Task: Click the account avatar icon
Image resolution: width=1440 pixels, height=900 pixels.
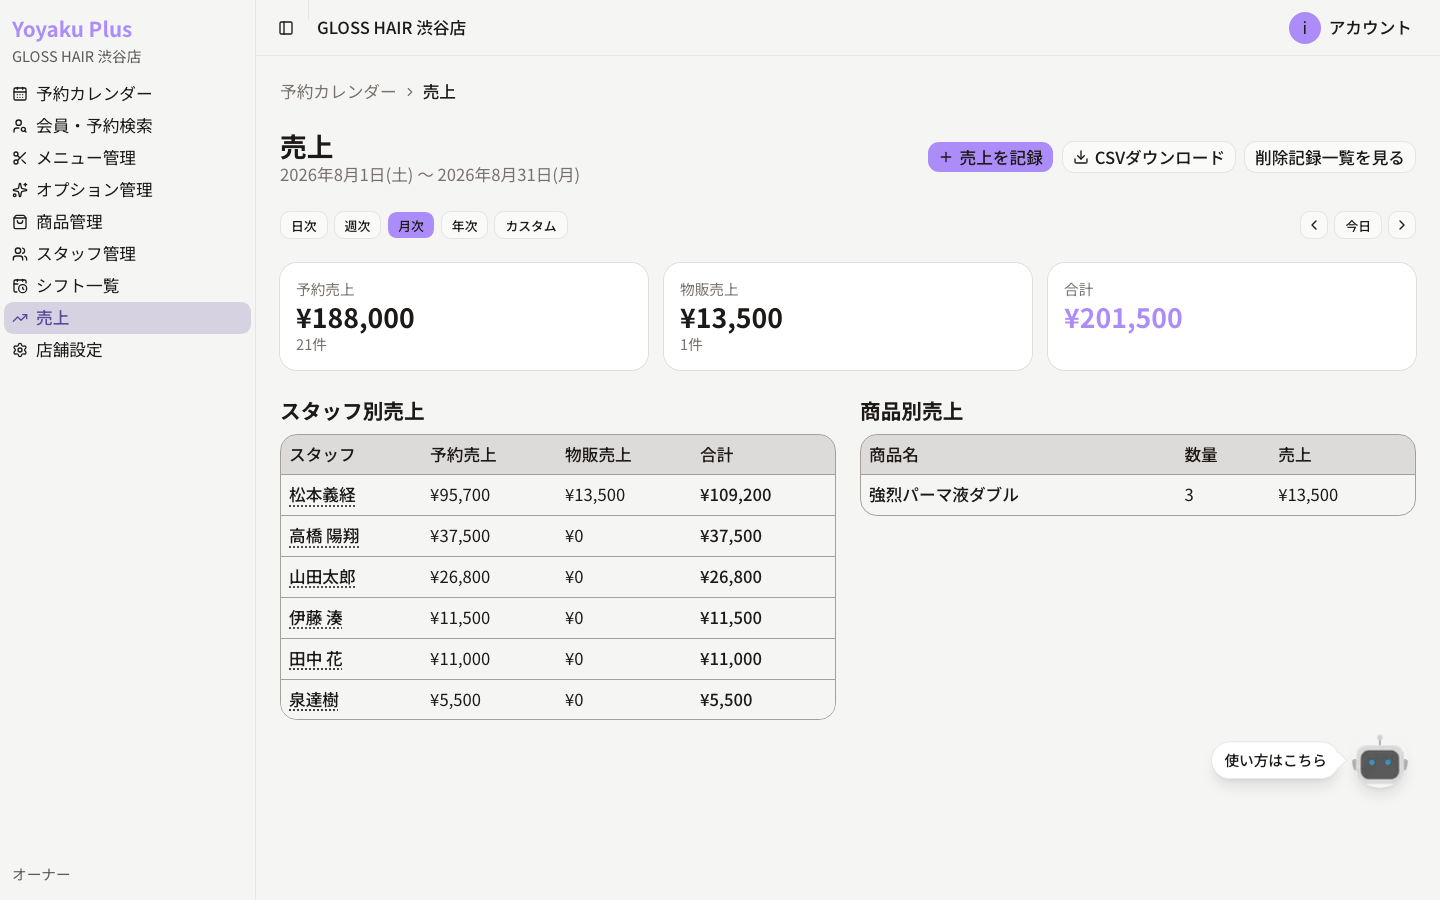Action: point(1304,28)
